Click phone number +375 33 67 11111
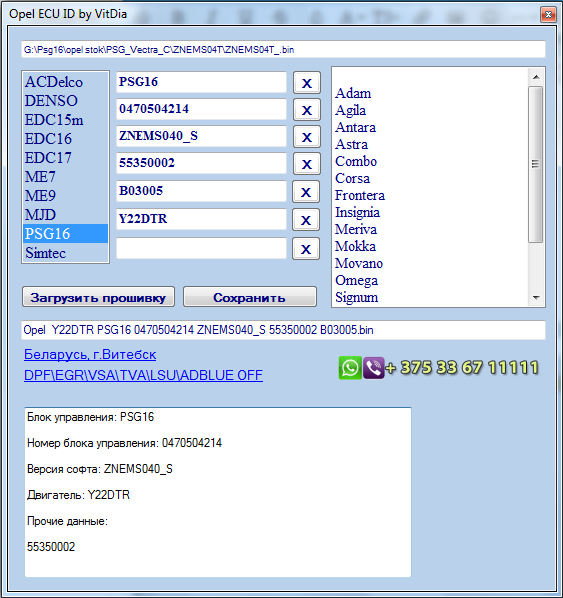Screen dimensions: 563x598 (462, 368)
